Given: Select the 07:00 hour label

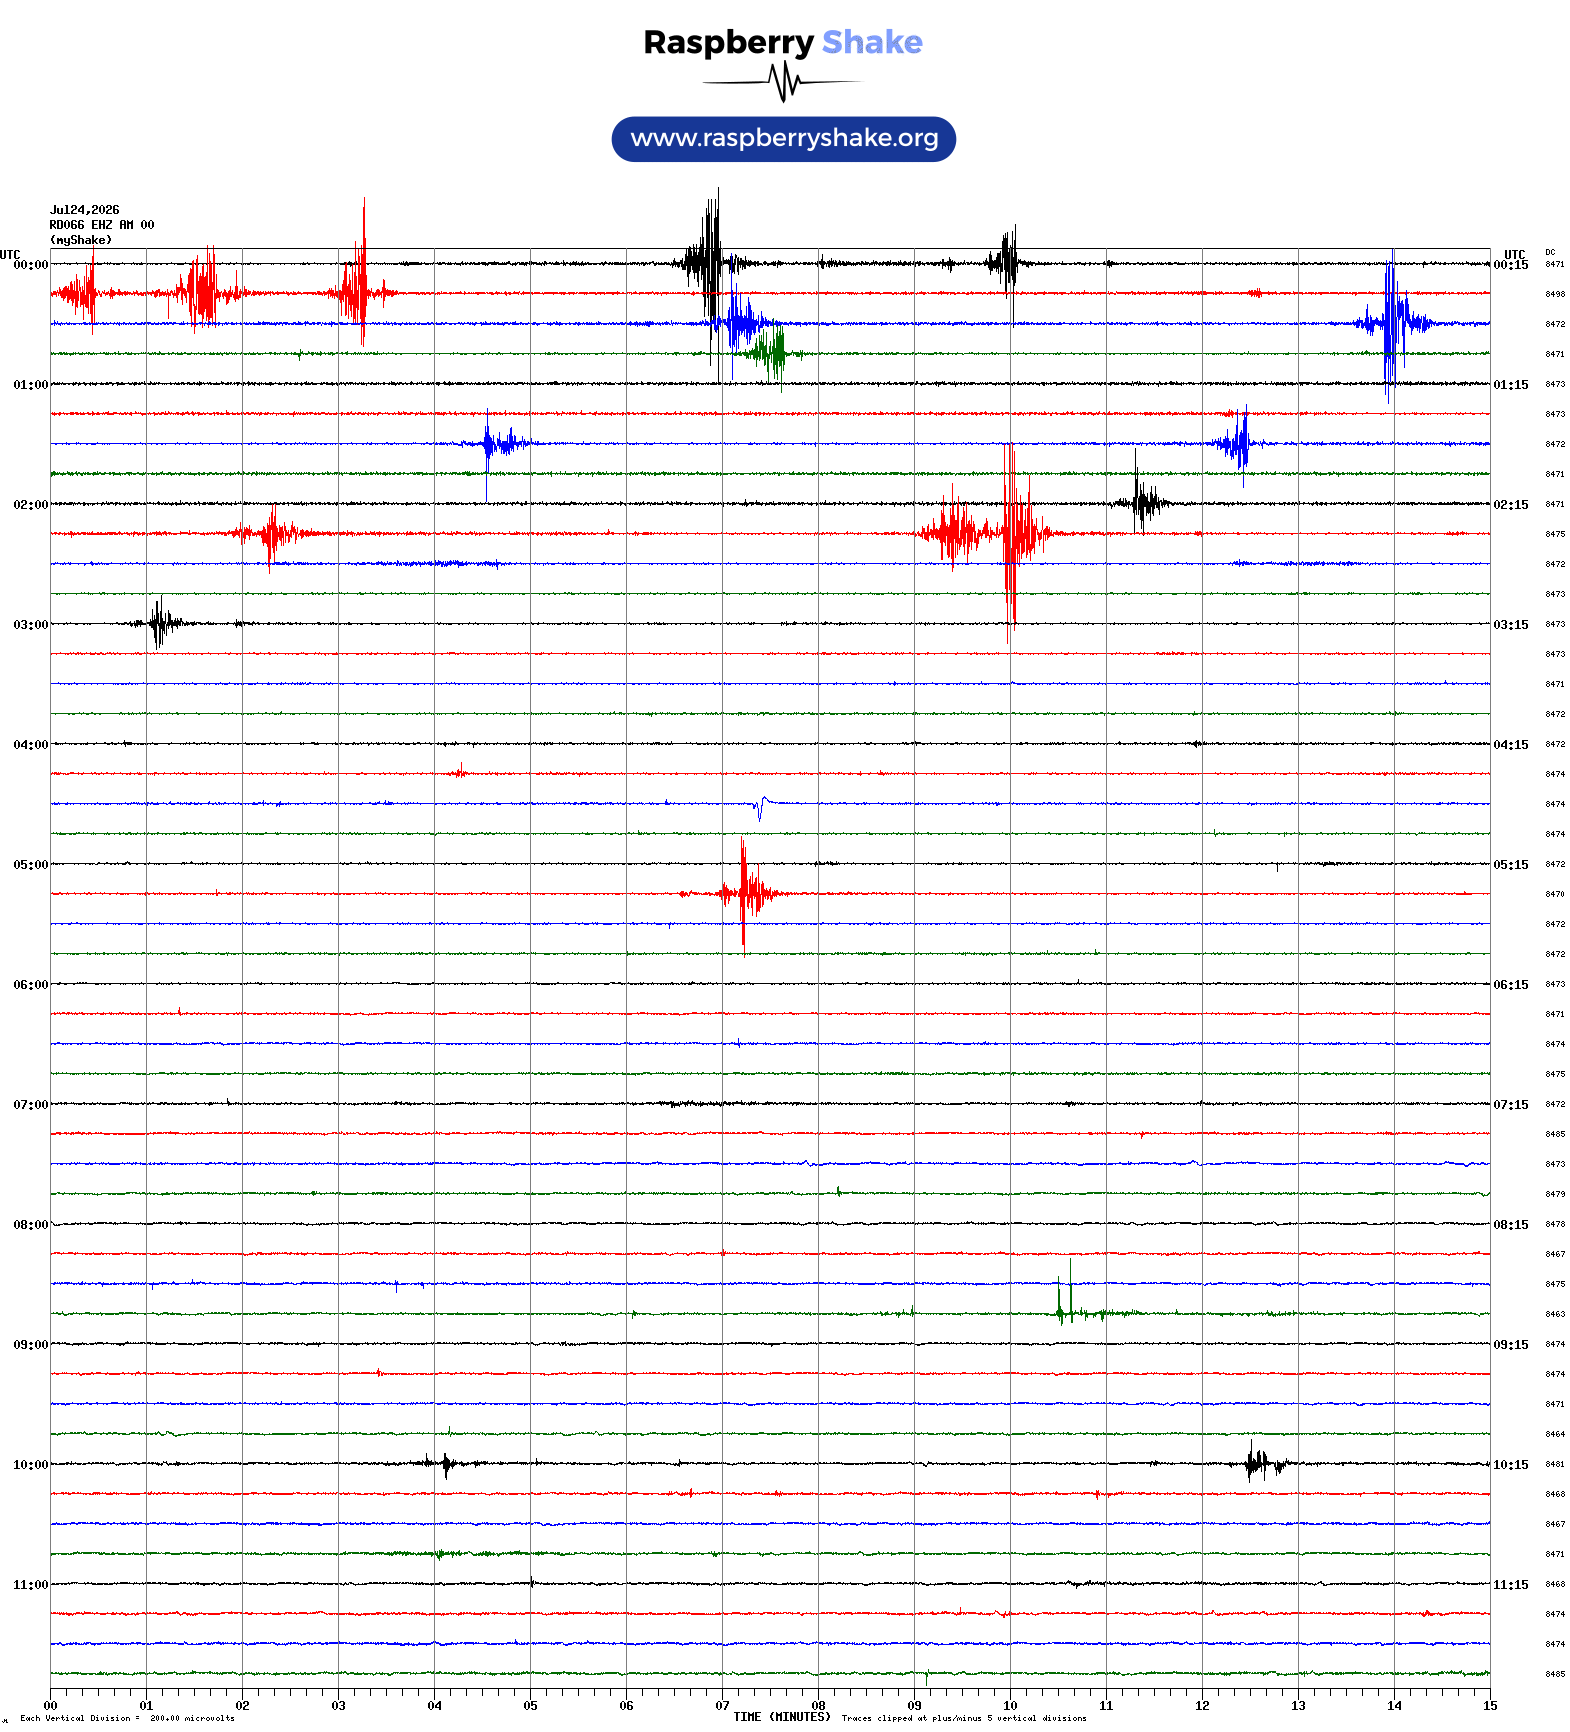Looking at the screenshot, I should (x=31, y=1105).
